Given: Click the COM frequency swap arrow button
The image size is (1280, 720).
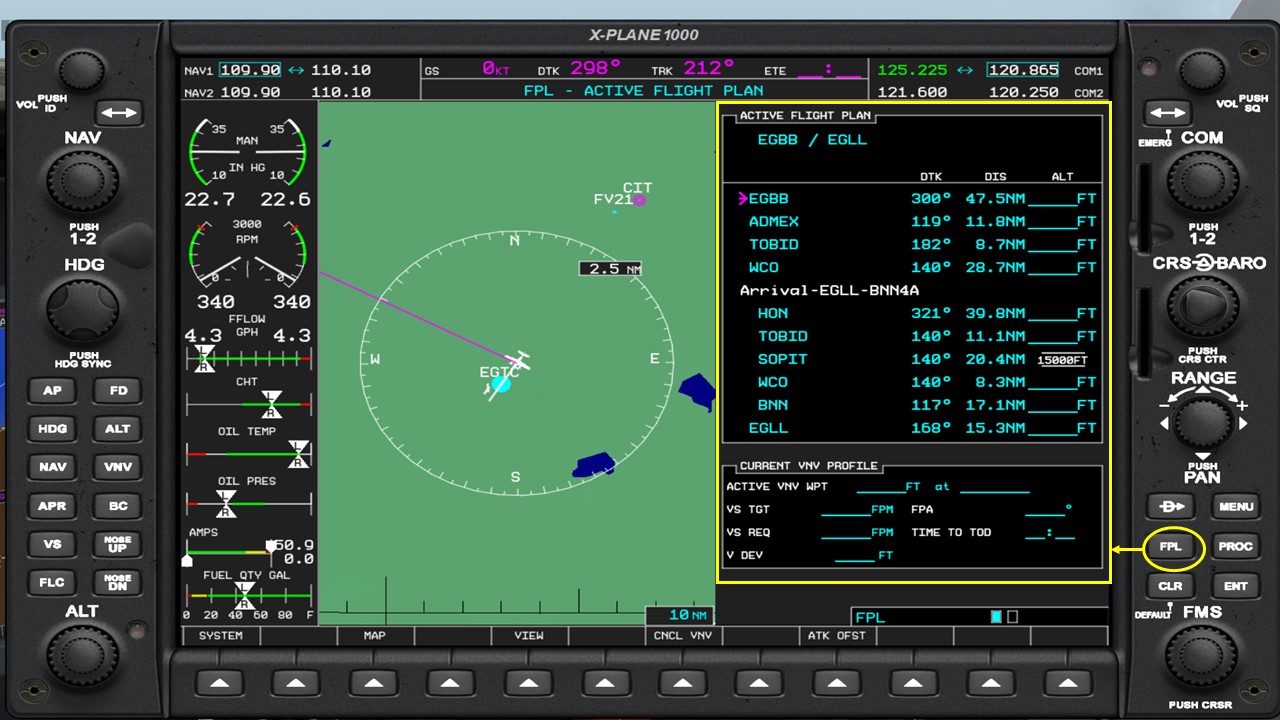Looking at the screenshot, I should [x=1168, y=113].
